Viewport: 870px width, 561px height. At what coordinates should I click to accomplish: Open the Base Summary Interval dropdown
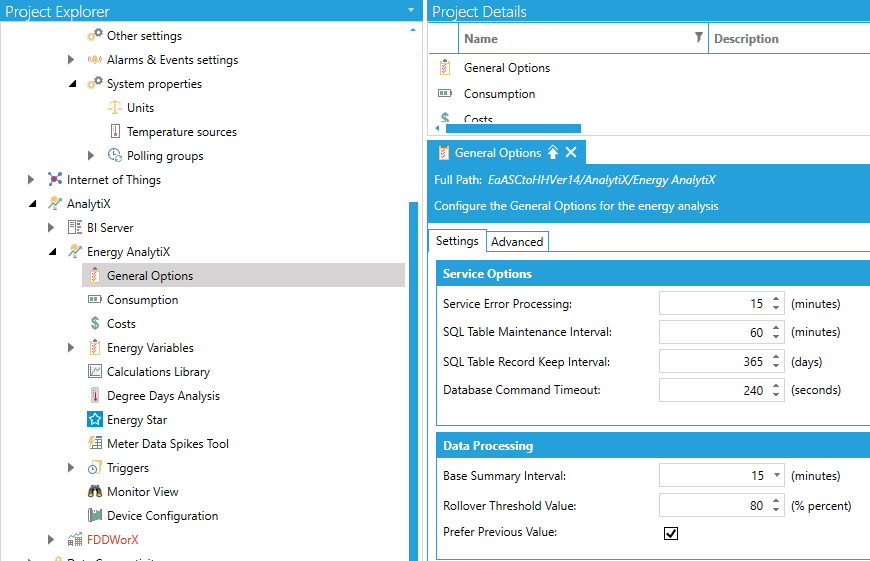[777, 476]
